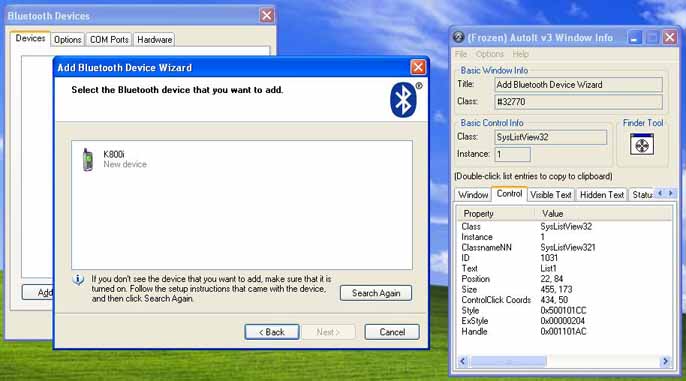Select the Class row value SysListView32 in list
Screen dimensions: 686x381
click(x=566, y=227)
